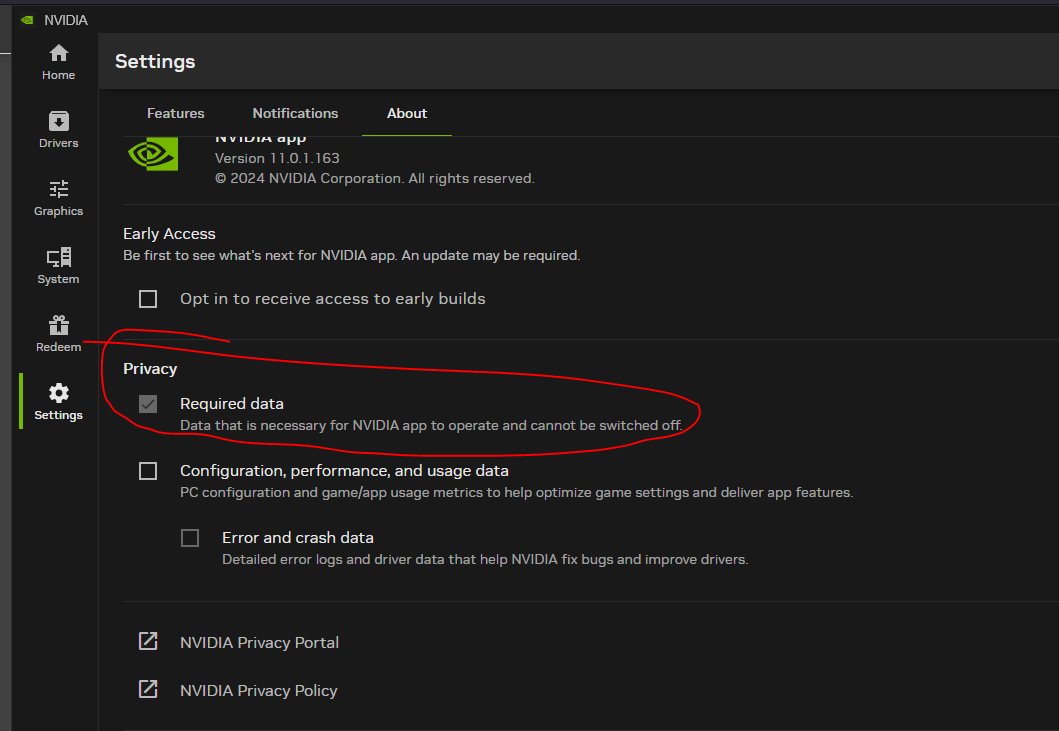Open the Redeem gift section
Viewport: 1059px width, 731px height.
pyautogui.click(x=58, y=334)
